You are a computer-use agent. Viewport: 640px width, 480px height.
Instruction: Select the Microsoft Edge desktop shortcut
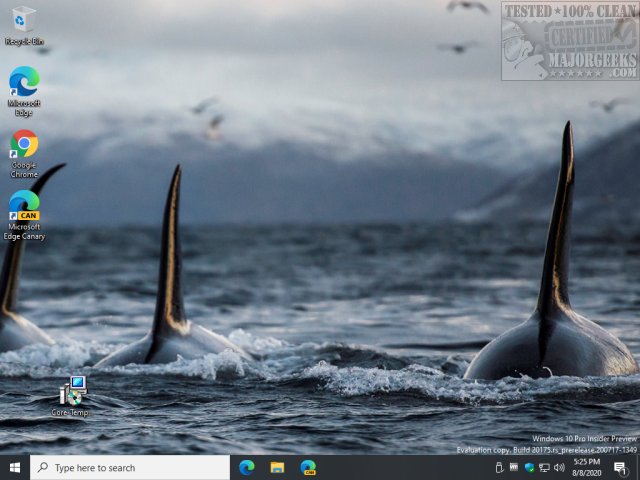click(23, 82)
